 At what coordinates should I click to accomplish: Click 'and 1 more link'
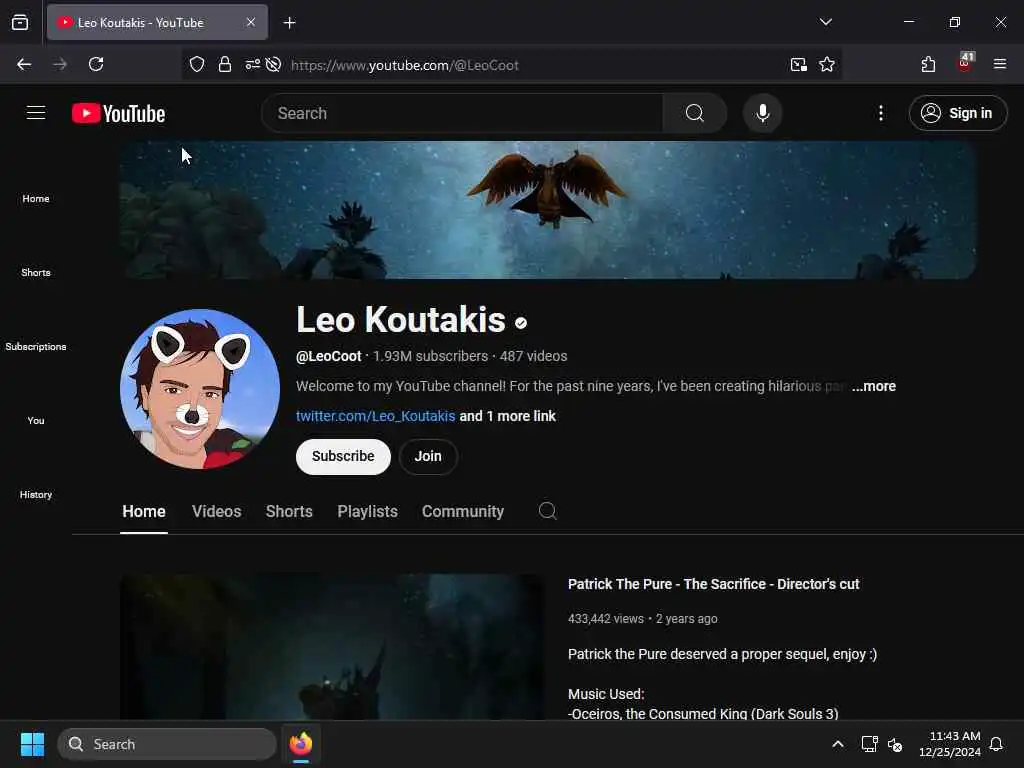[x=507, y=416]
